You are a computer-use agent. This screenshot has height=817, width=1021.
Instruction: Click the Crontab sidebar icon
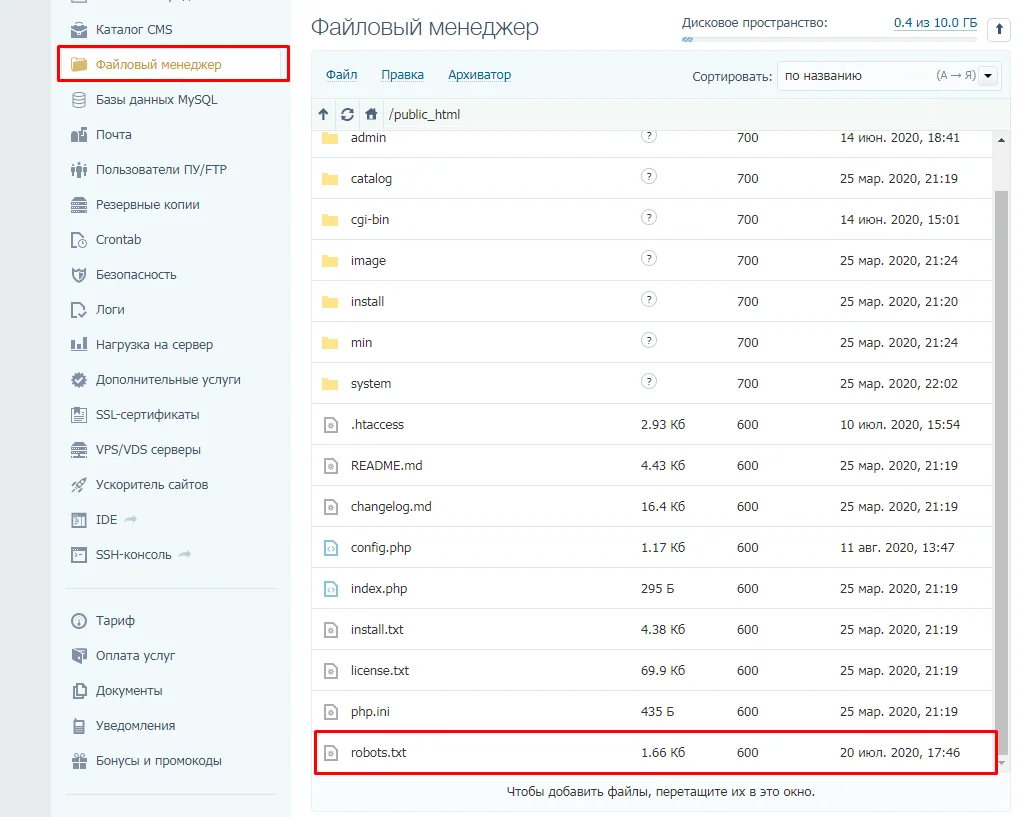(79, 240)
